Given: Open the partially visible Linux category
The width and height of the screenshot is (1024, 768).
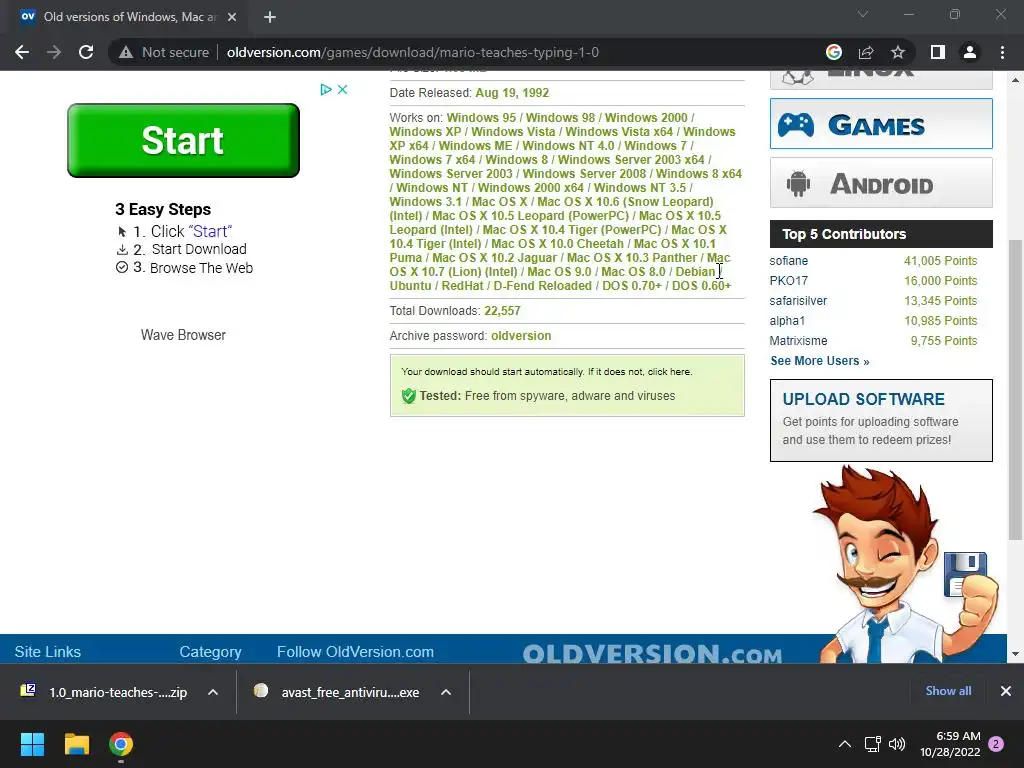Looking at the screenshot, I should (881, 80).
